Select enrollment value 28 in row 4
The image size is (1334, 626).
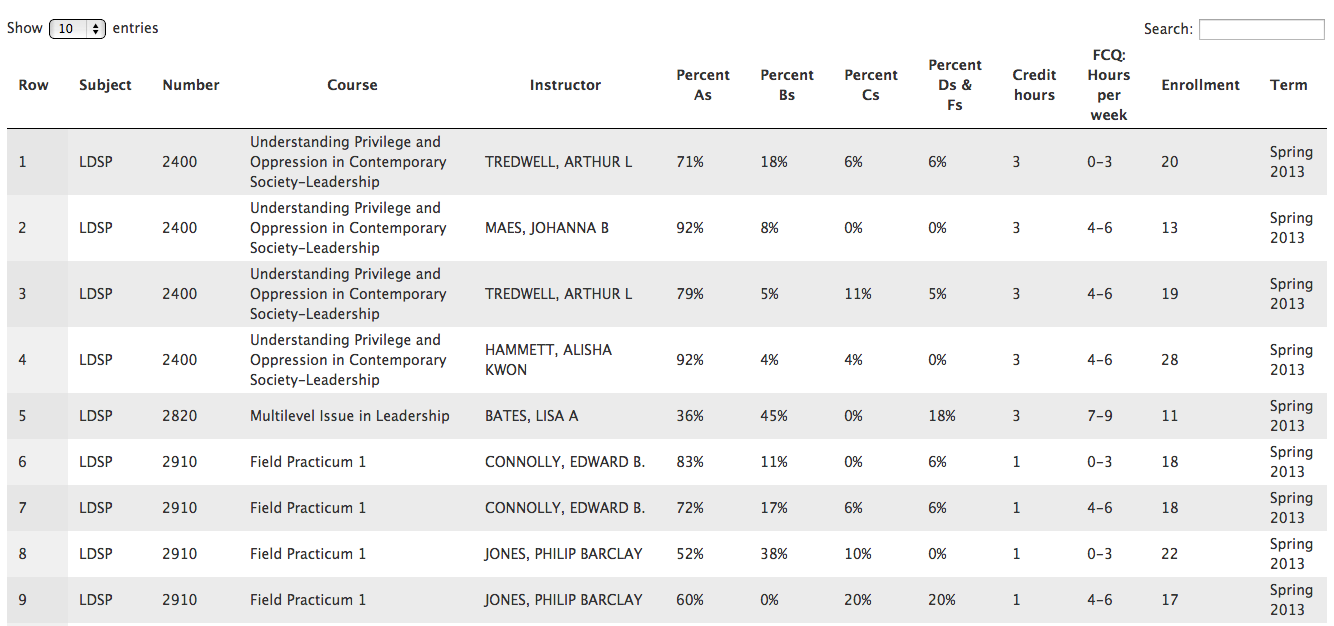coord(1169,360)
